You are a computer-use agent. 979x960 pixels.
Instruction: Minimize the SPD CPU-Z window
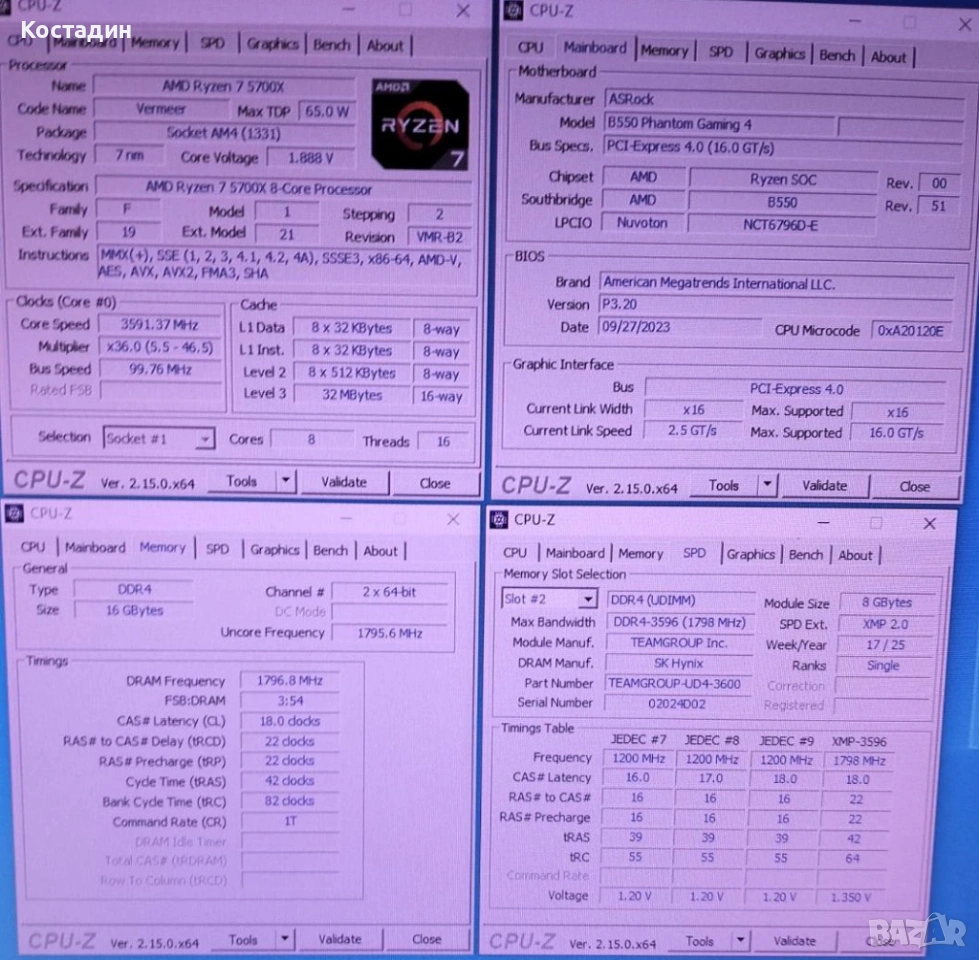click(x=824, y=522)
